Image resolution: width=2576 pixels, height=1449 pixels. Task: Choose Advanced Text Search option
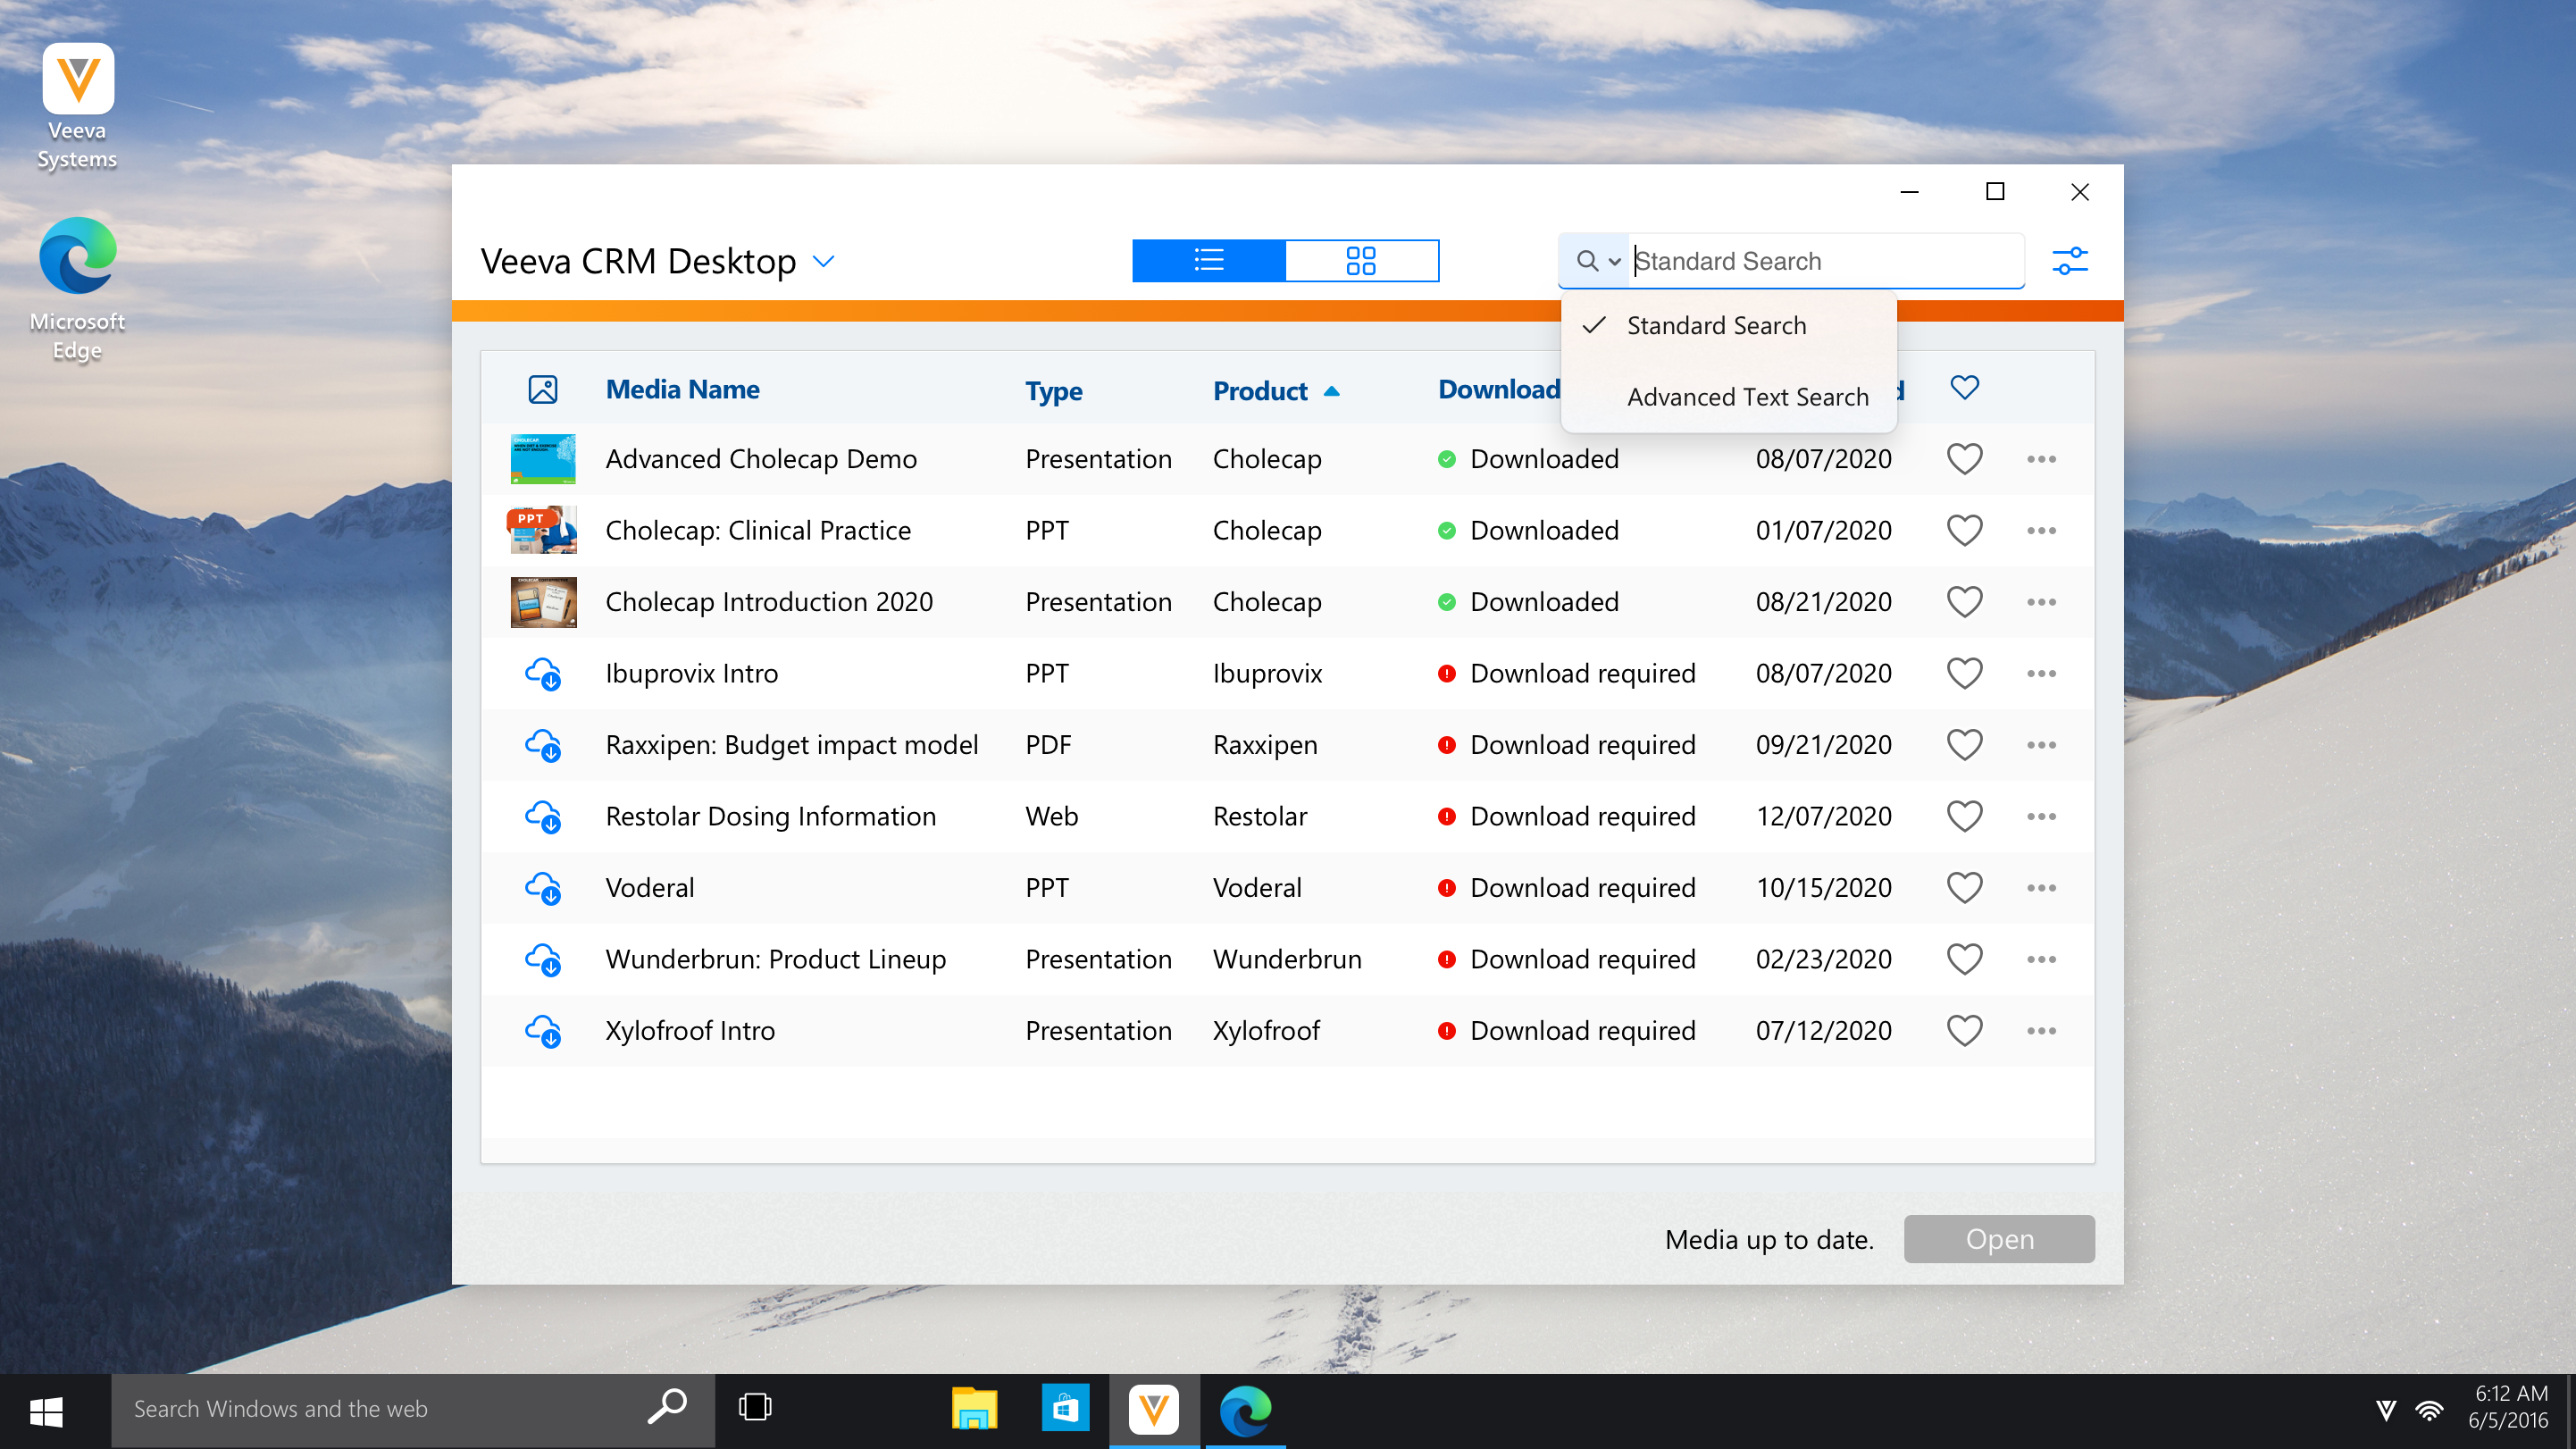pyautogui.click(x=1747, y=397)
